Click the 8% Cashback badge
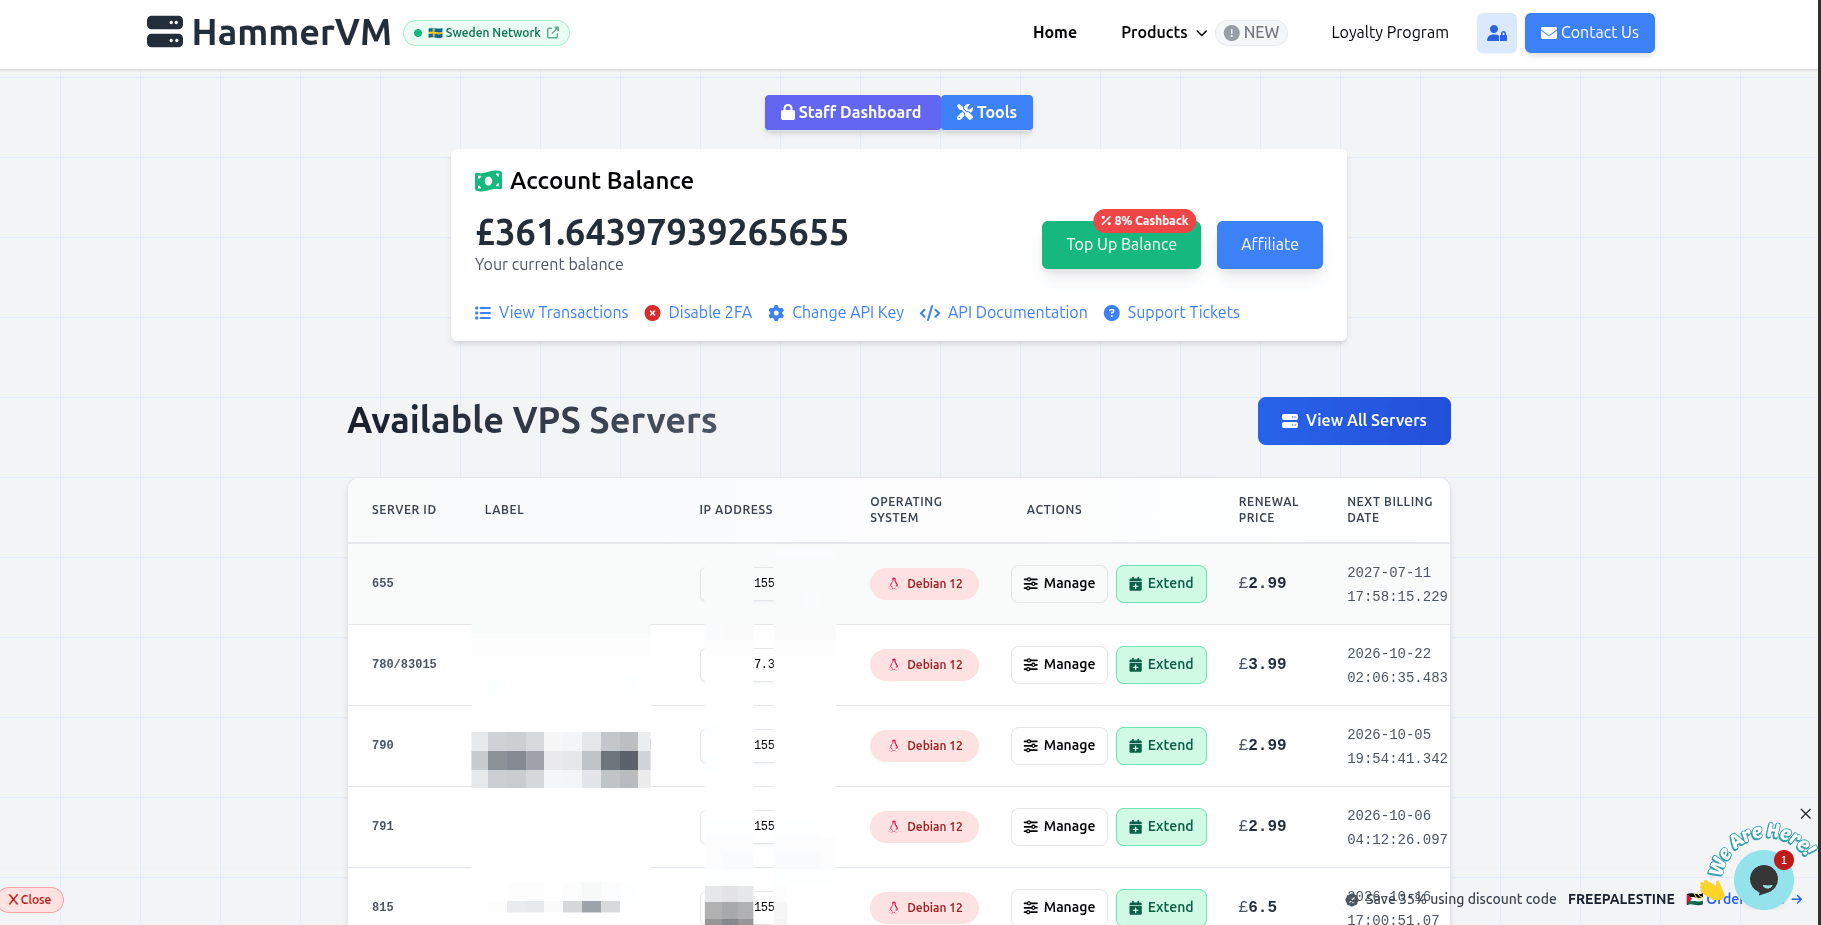Screen dimensions: 1821x925 [x=1144, y=221]
